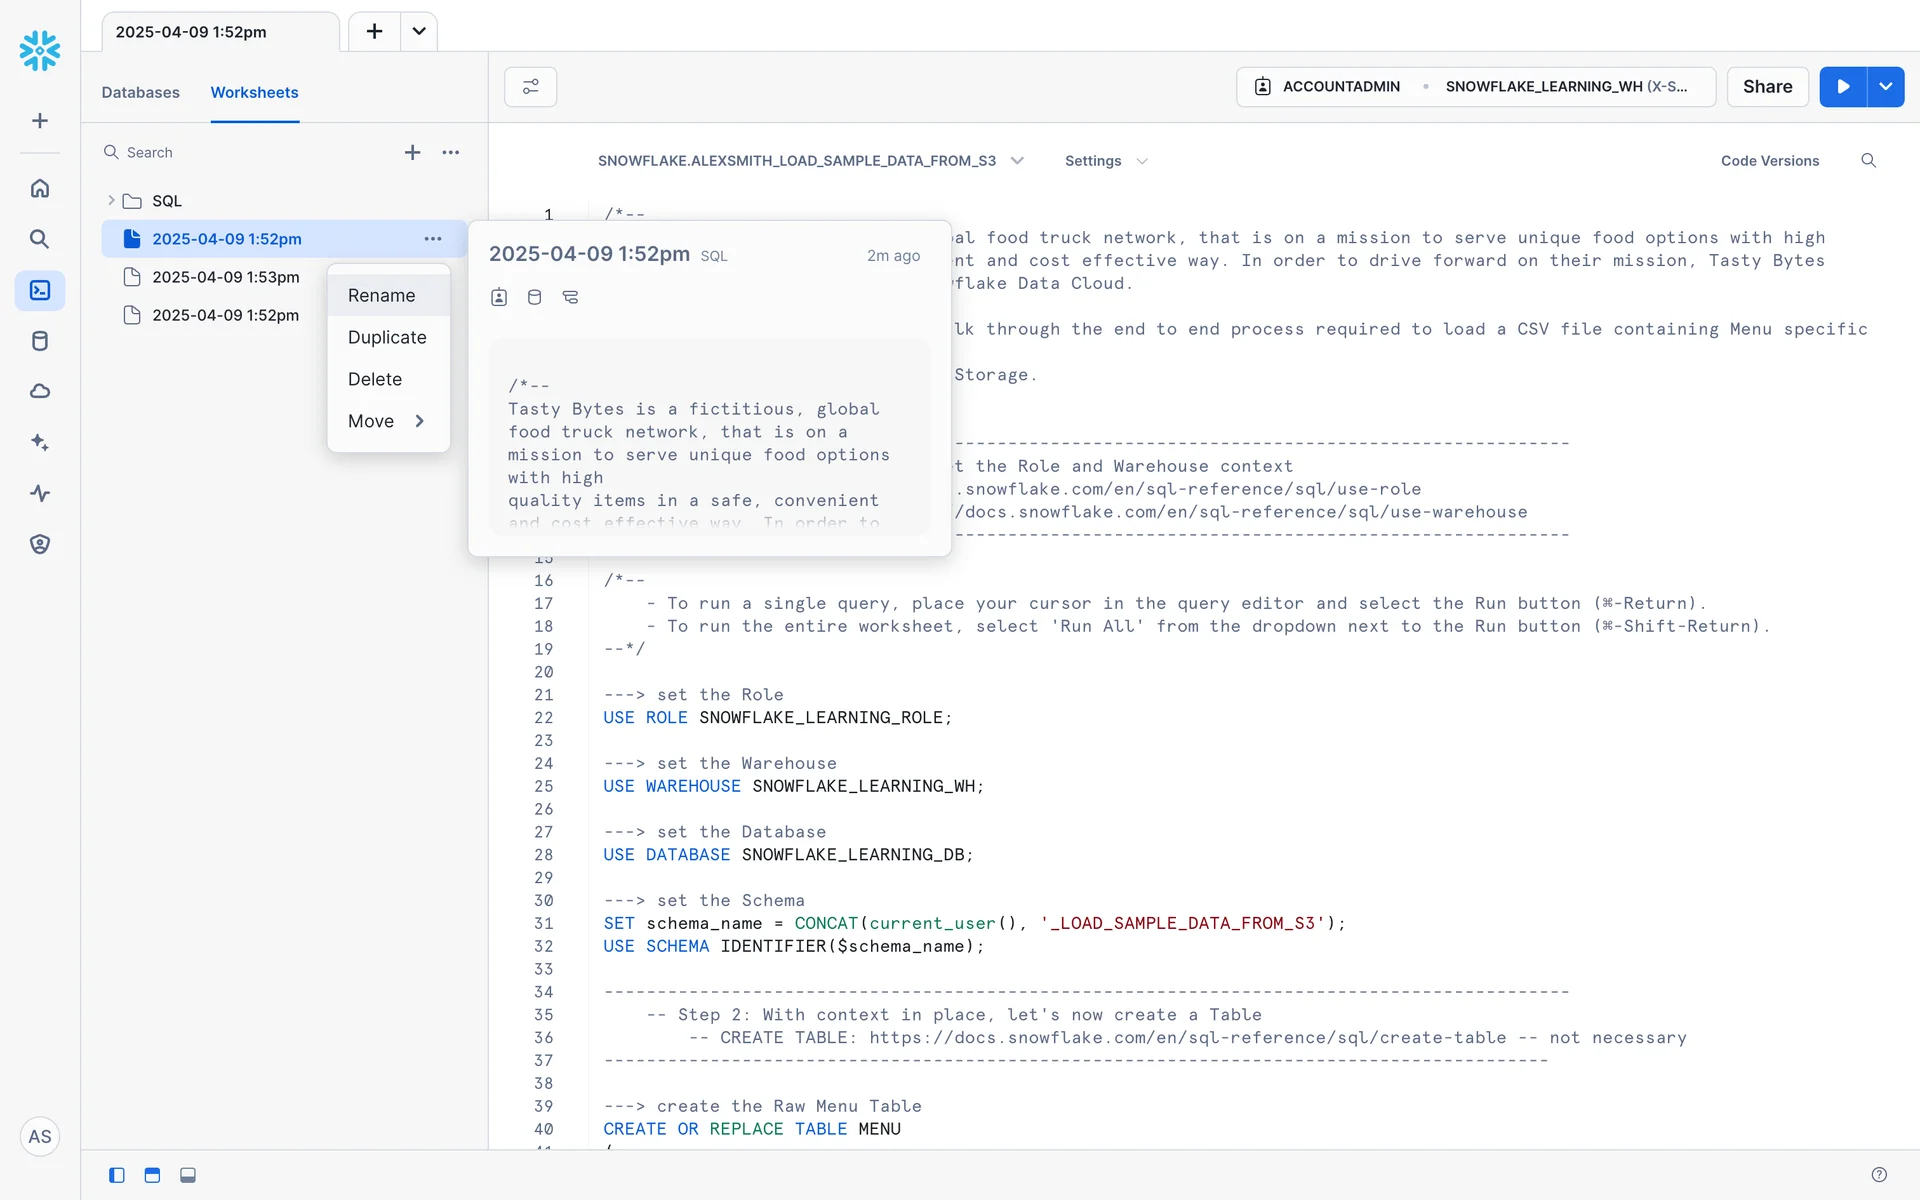Viewport: 1920px width, 1200px height.
Task: Select Rename from context menu
Action: (x=381, y=295)
